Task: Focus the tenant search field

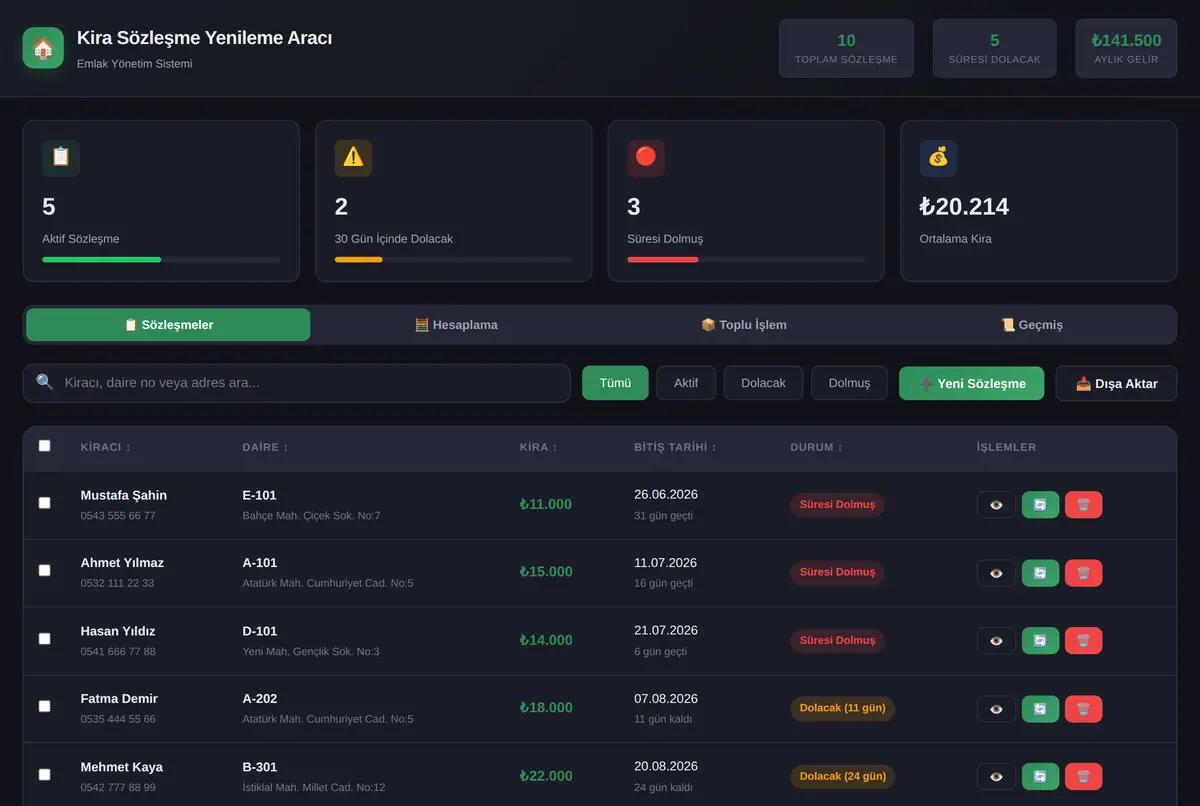Action: (297, 383)
